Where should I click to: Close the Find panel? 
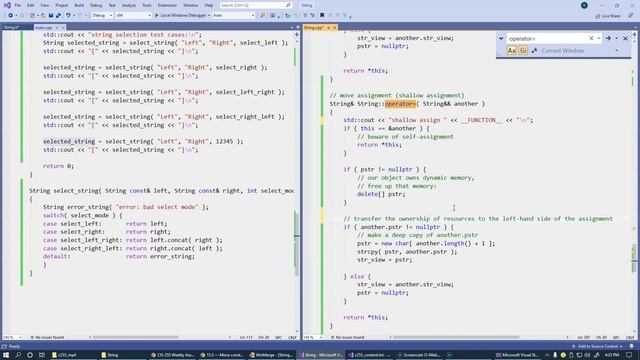625,38
